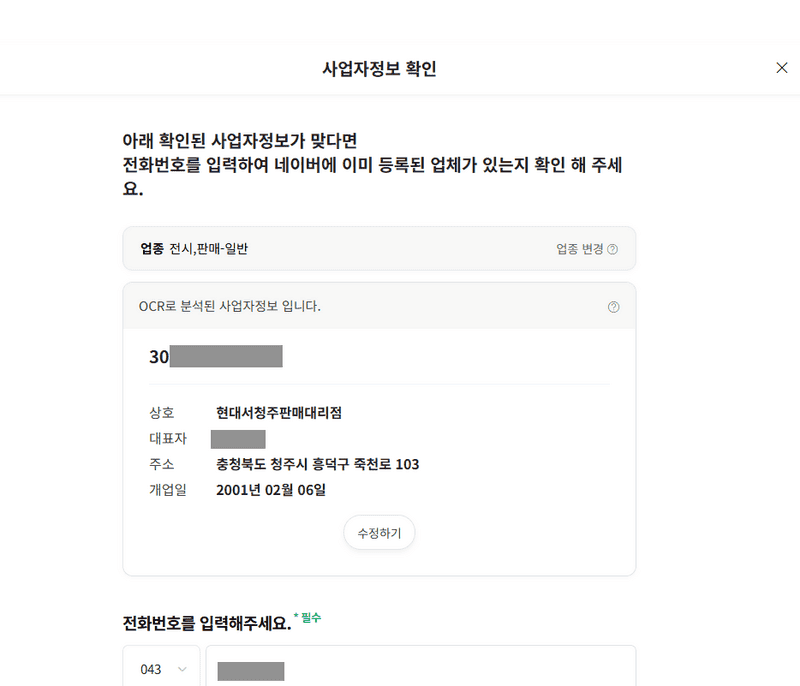Image resolution: width=800 pixels, height=686 pixels.
Task: Open the OCR 사업자정보 help icon
Action: pos(613,307)
